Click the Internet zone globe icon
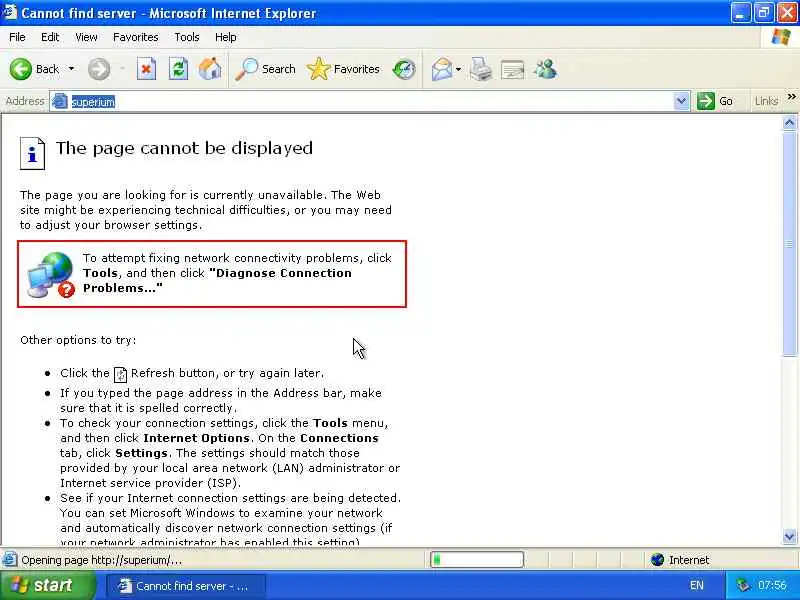 [x=658, y=560]
